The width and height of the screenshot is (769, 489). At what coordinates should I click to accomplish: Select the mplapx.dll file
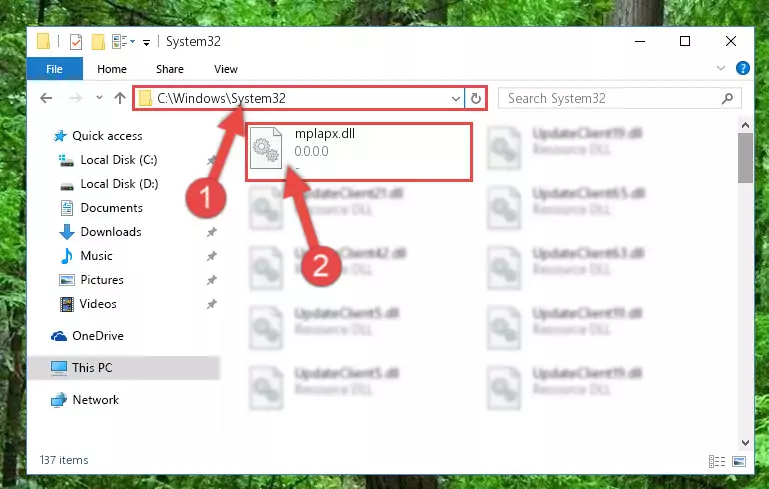point(359,152)
